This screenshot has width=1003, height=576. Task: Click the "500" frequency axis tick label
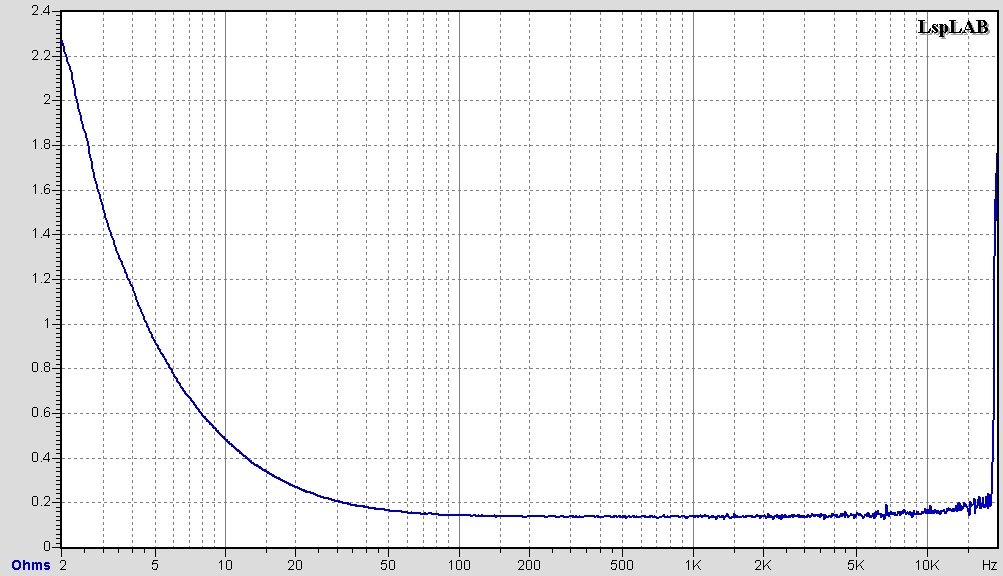pyautogui.click(x=622, y=565)
